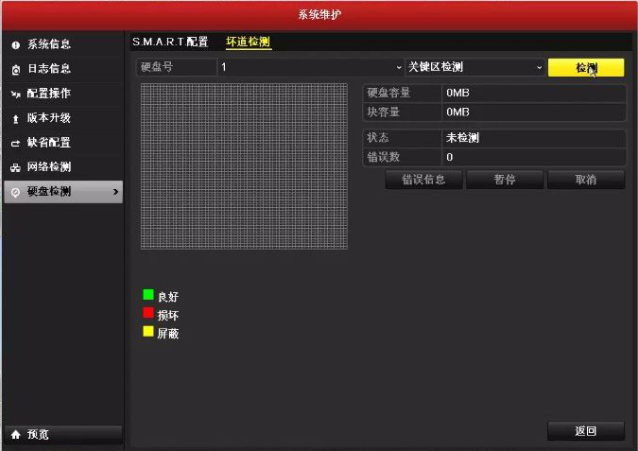Image resolution: width=638 pixels, height=451 pixels.
Task: Open the 关键区检测 detection type dropdown
Action: pyautogui.click(x=474, y=67)
